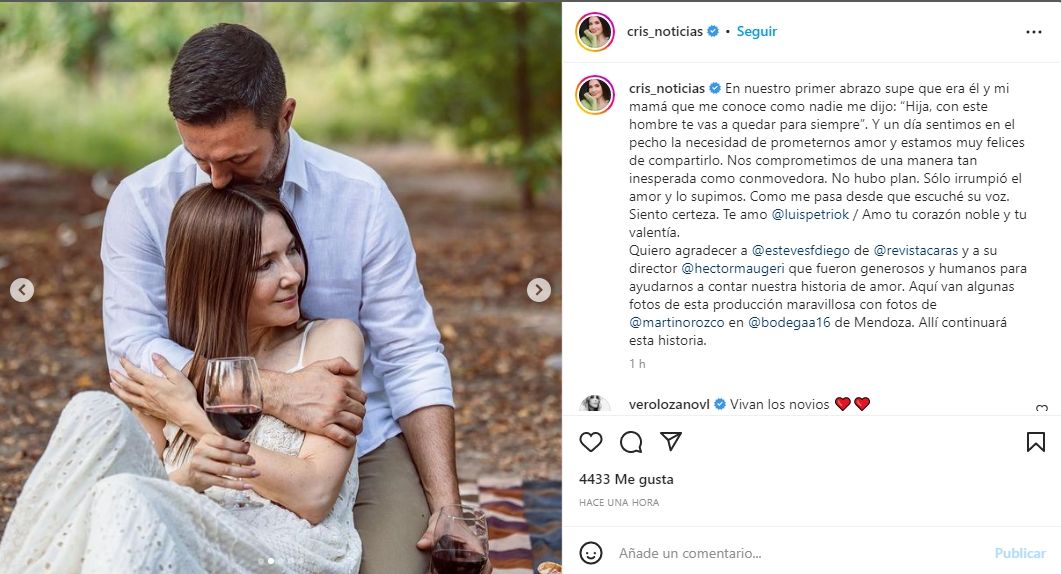
Task: Click the header profile picture of cris_noticias
Action: (x=594, y=32)
